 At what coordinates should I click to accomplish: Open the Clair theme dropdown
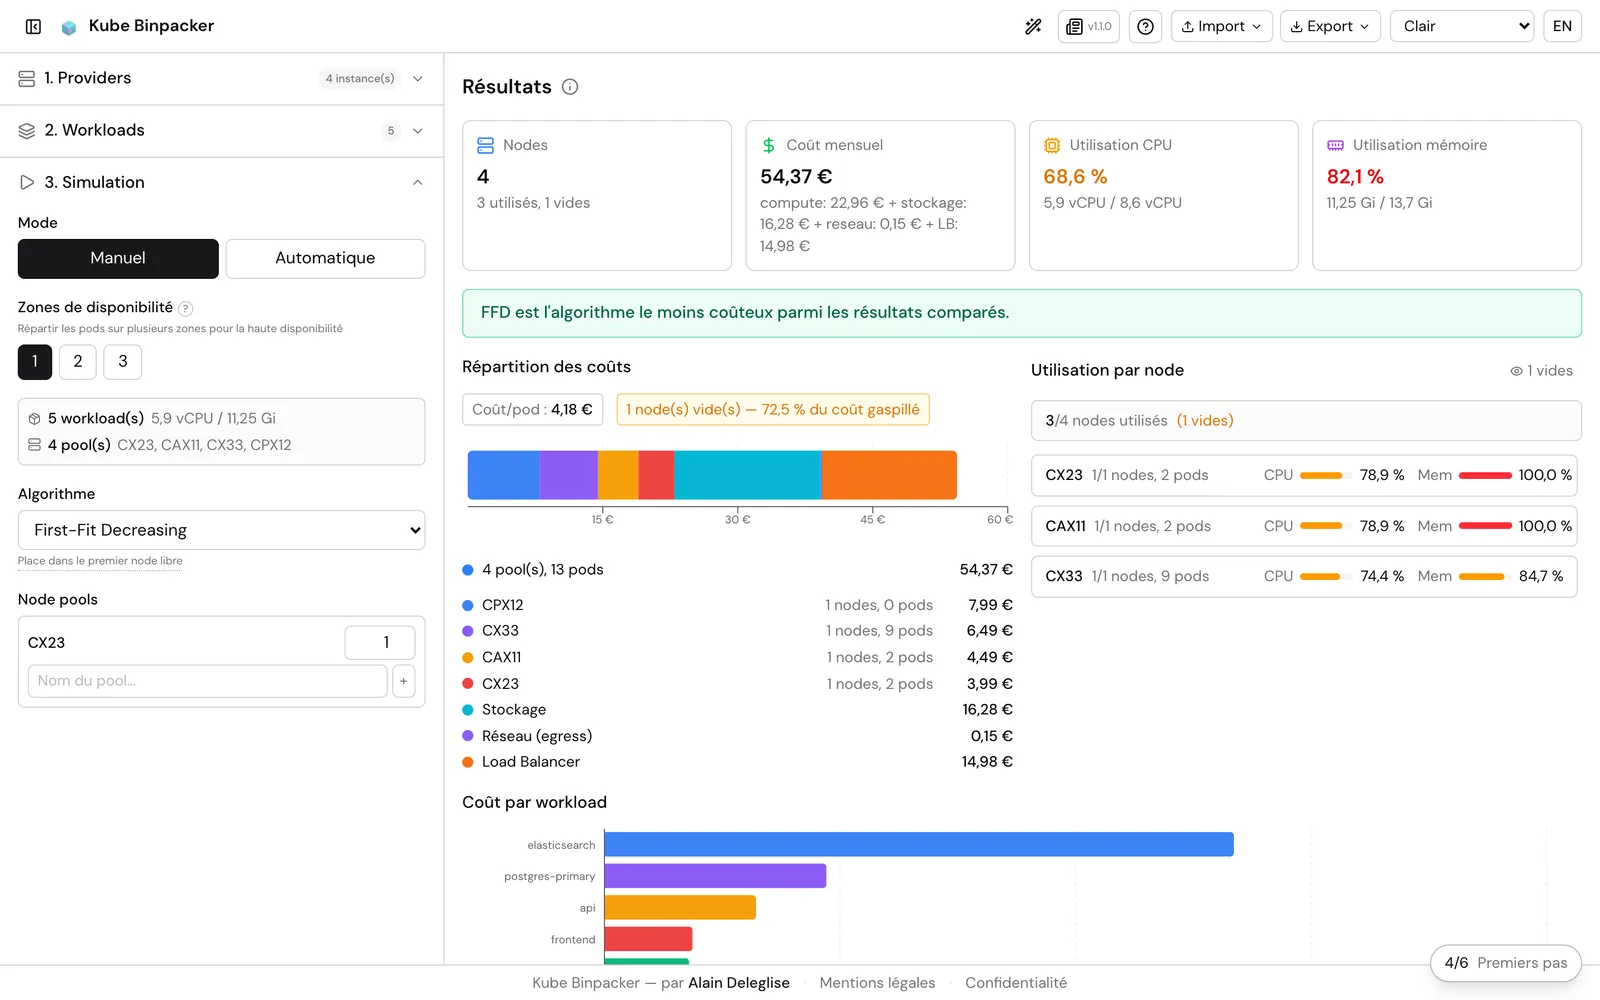click(x=1462, y=26)
